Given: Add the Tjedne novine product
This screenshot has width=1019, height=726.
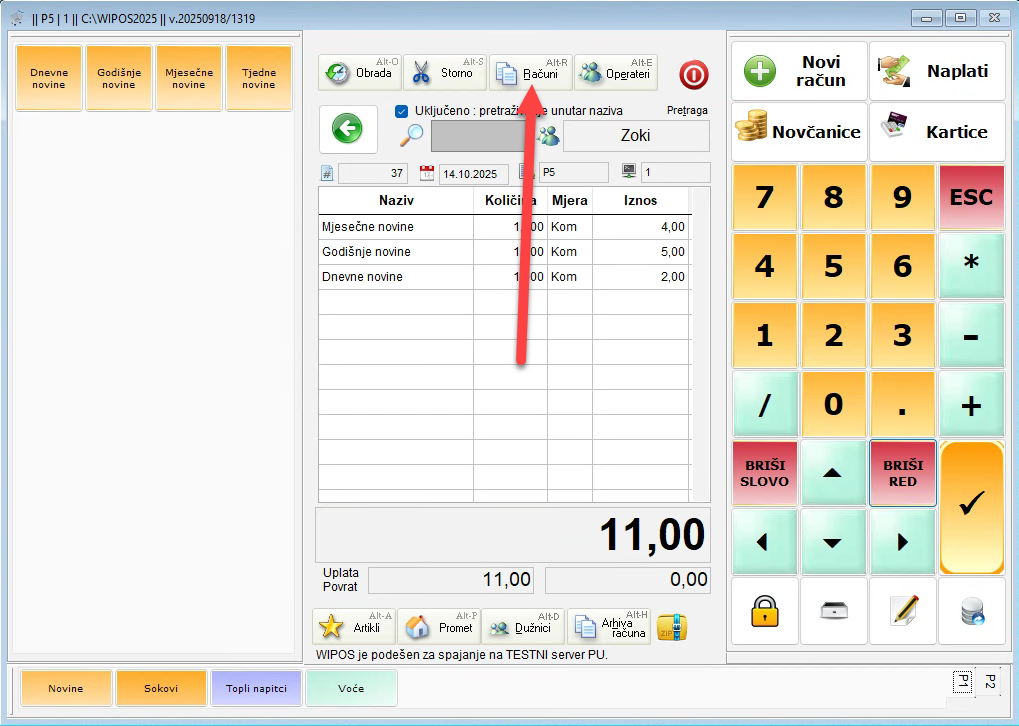Looking at the screenshot, I should (258, 78).
